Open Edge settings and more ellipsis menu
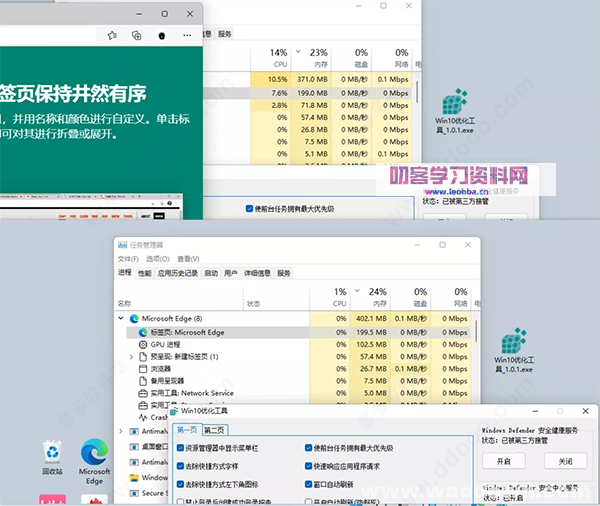This screenshot has width=600, height=506. 187,35
